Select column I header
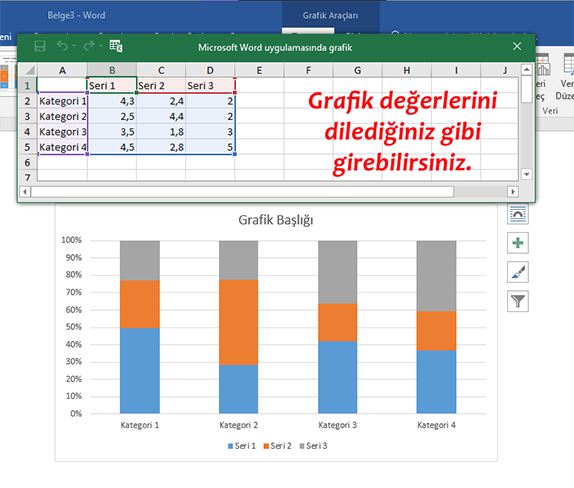 click(x=456, y=70)
